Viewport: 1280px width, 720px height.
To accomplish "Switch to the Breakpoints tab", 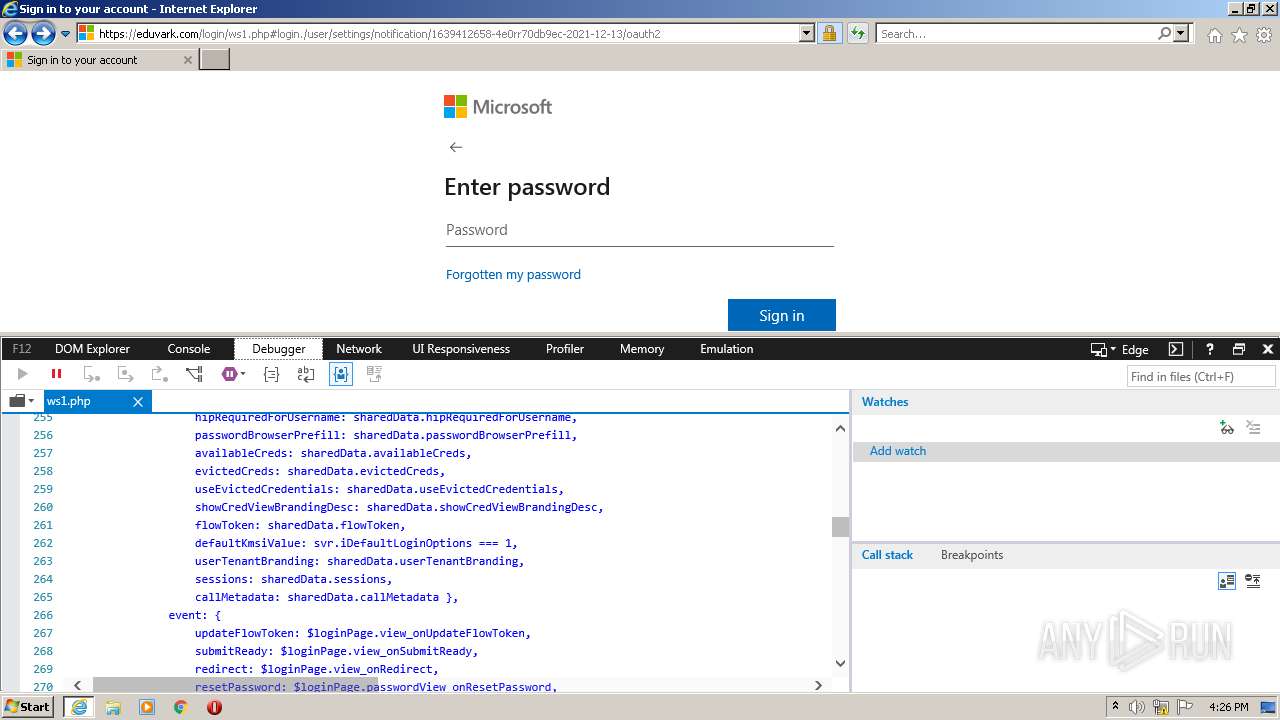I will (x=972, y=555).
